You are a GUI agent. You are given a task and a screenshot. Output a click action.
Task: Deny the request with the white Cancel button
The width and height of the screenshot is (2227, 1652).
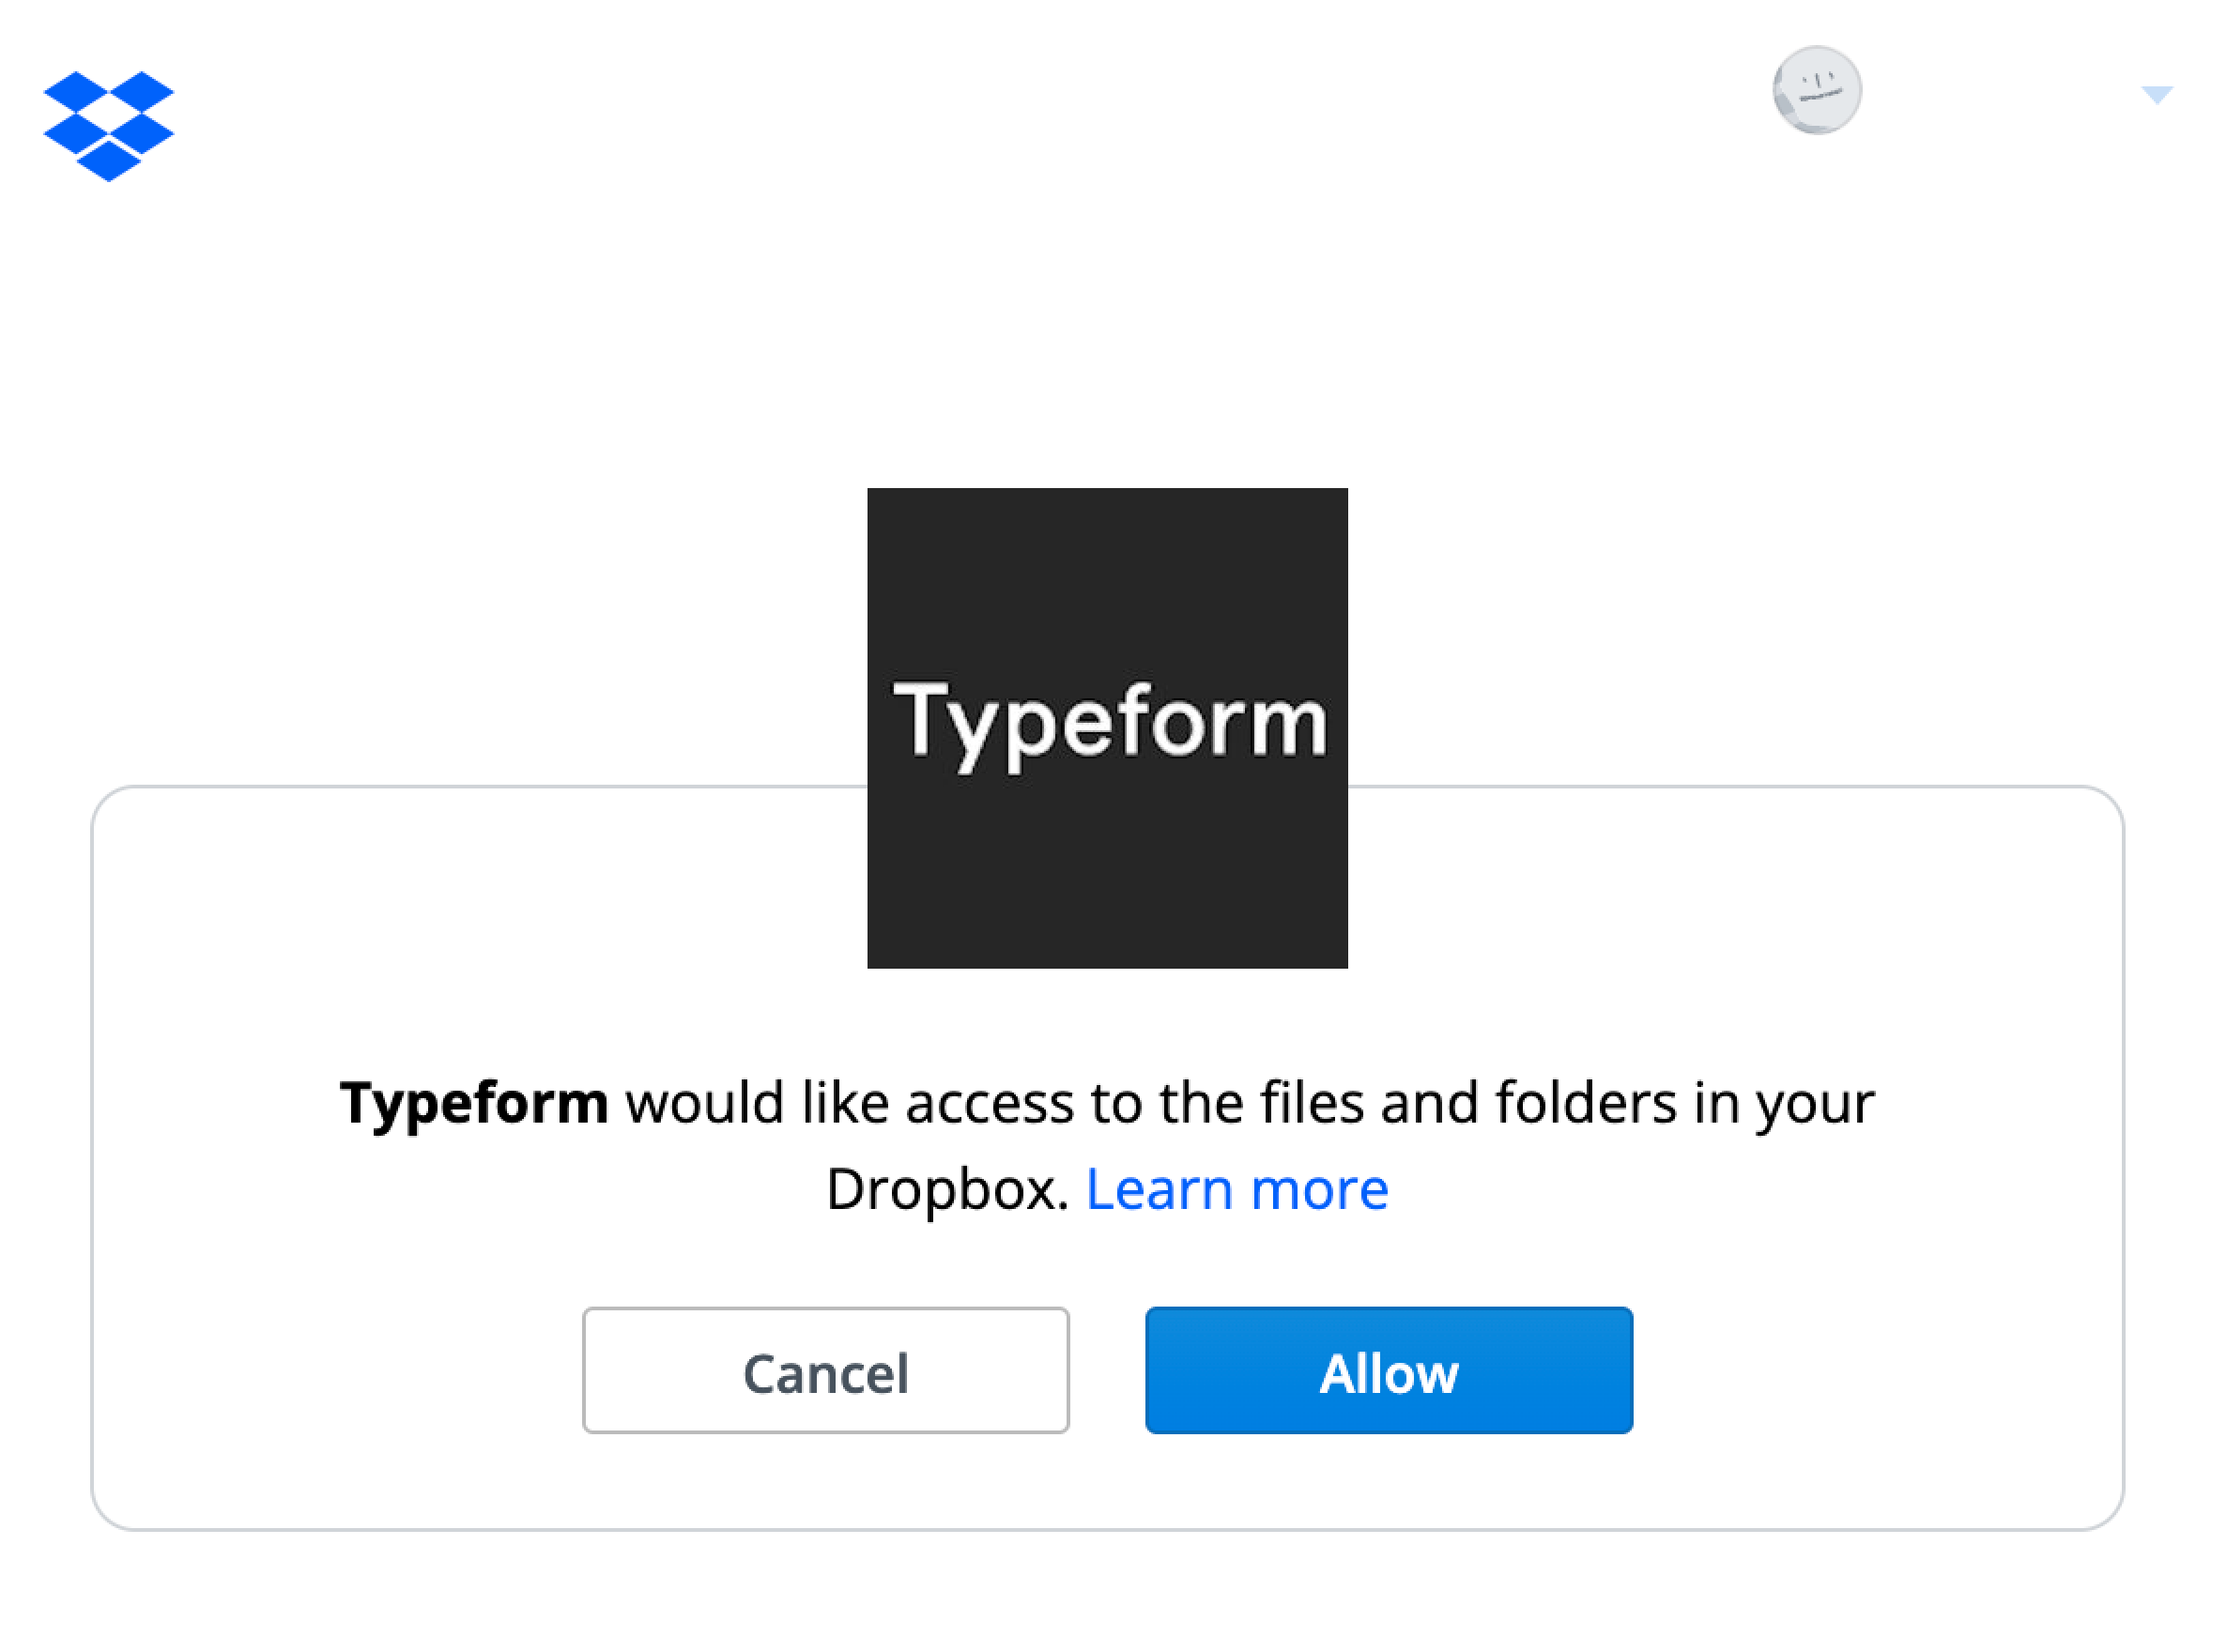click(x=826, y=1370)
